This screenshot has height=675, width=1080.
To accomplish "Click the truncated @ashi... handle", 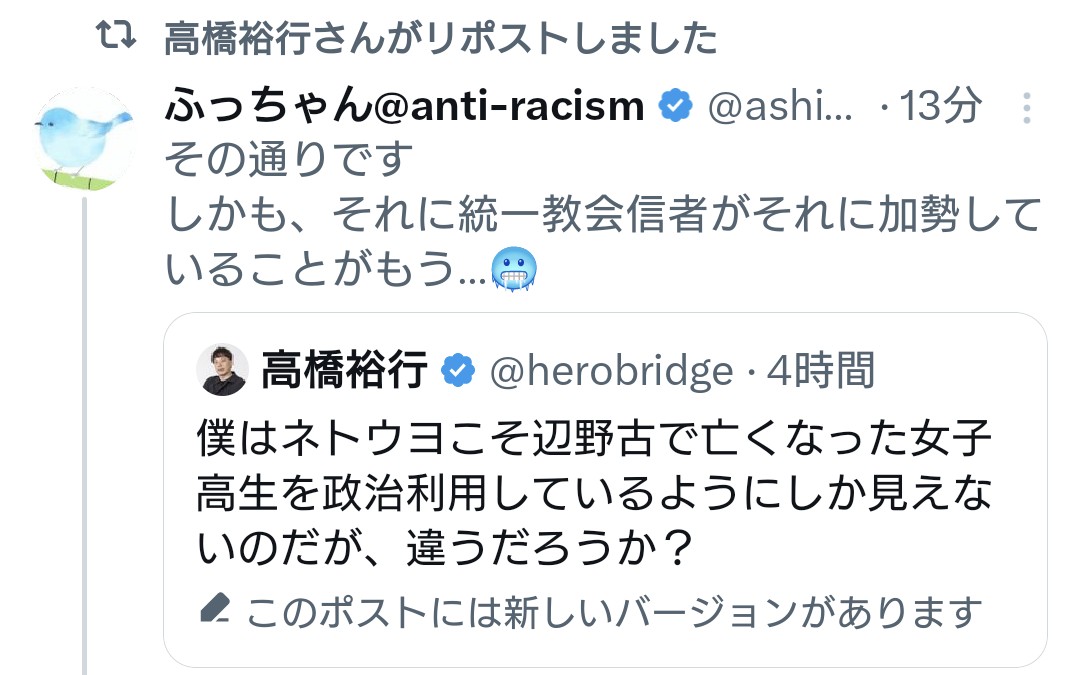I will point(780,106).
